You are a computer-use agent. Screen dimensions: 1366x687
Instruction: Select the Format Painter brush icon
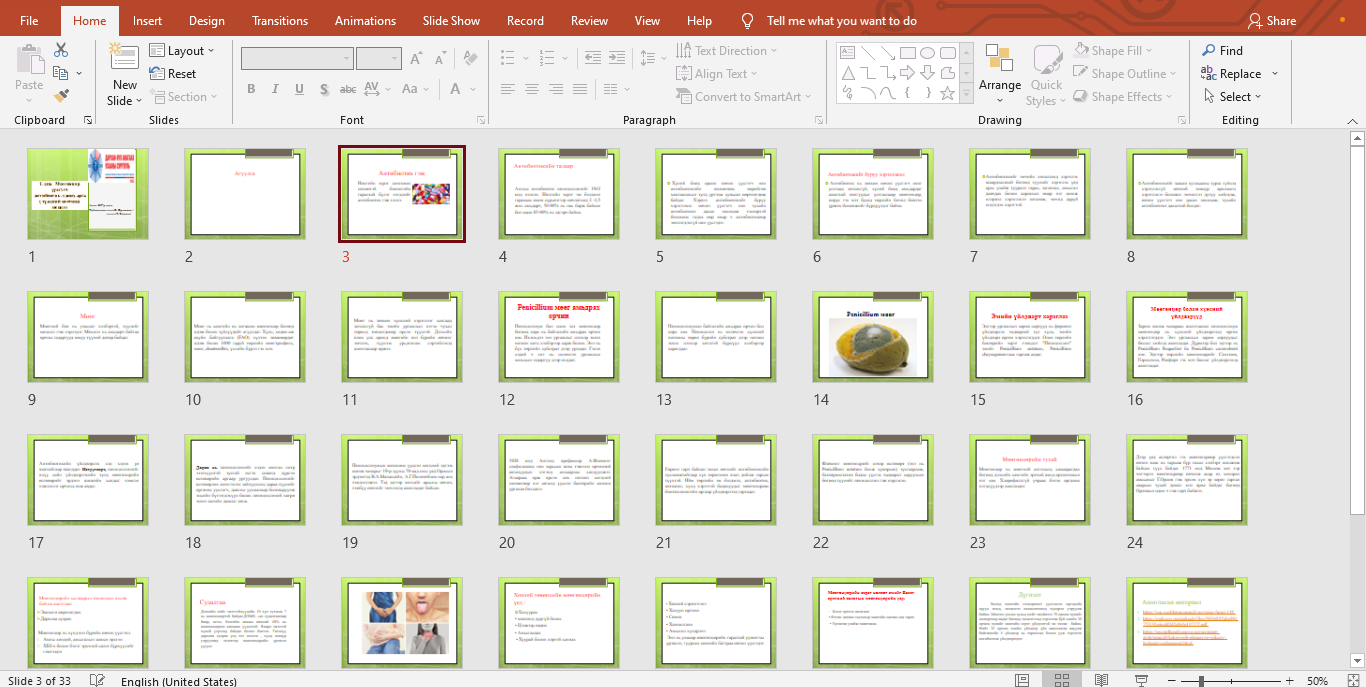pyautogui.click(x=61, y=96)
